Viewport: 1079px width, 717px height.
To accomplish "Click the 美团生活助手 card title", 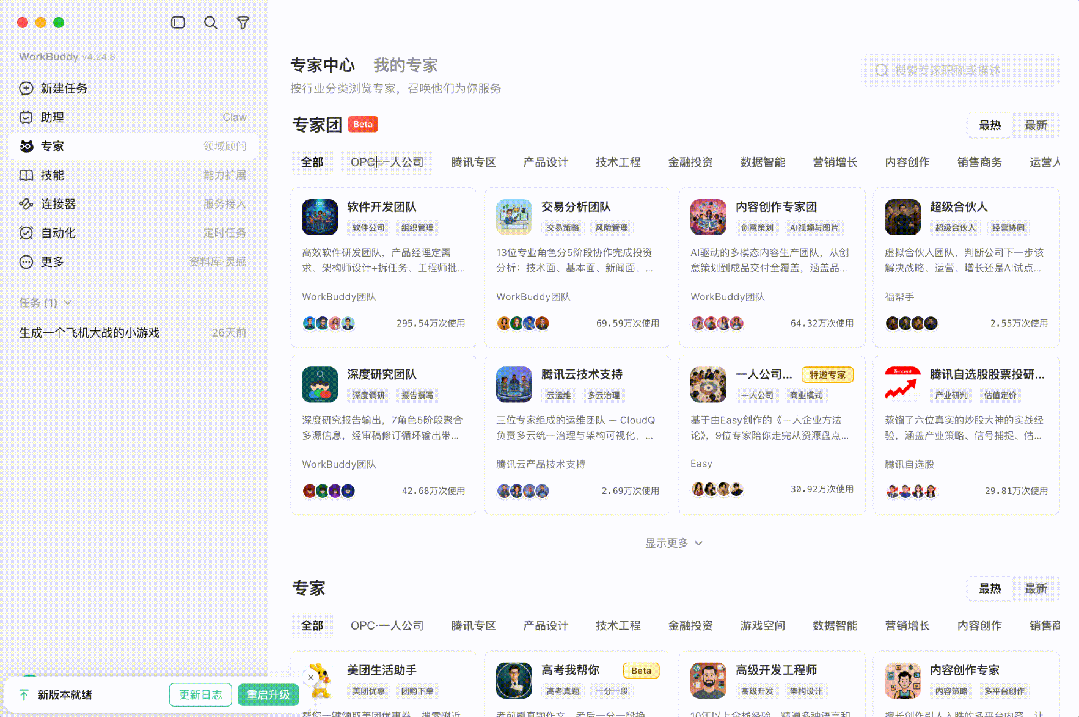I will 382,670.
